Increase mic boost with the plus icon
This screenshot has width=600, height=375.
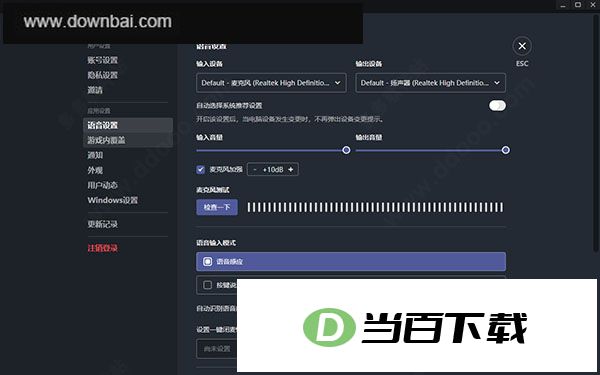[x=291, y=170]
